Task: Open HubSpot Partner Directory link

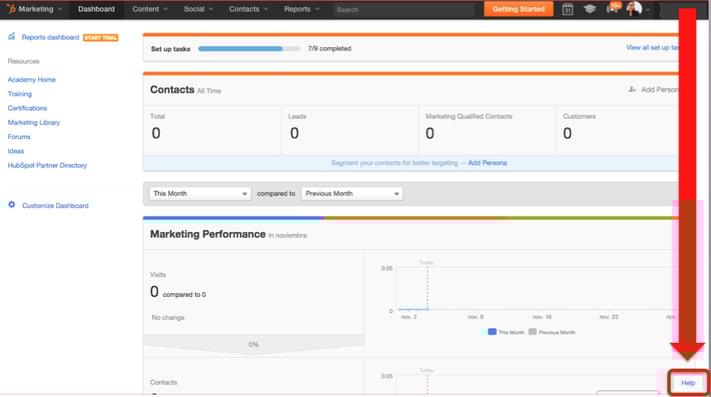Action: point(47,165)
